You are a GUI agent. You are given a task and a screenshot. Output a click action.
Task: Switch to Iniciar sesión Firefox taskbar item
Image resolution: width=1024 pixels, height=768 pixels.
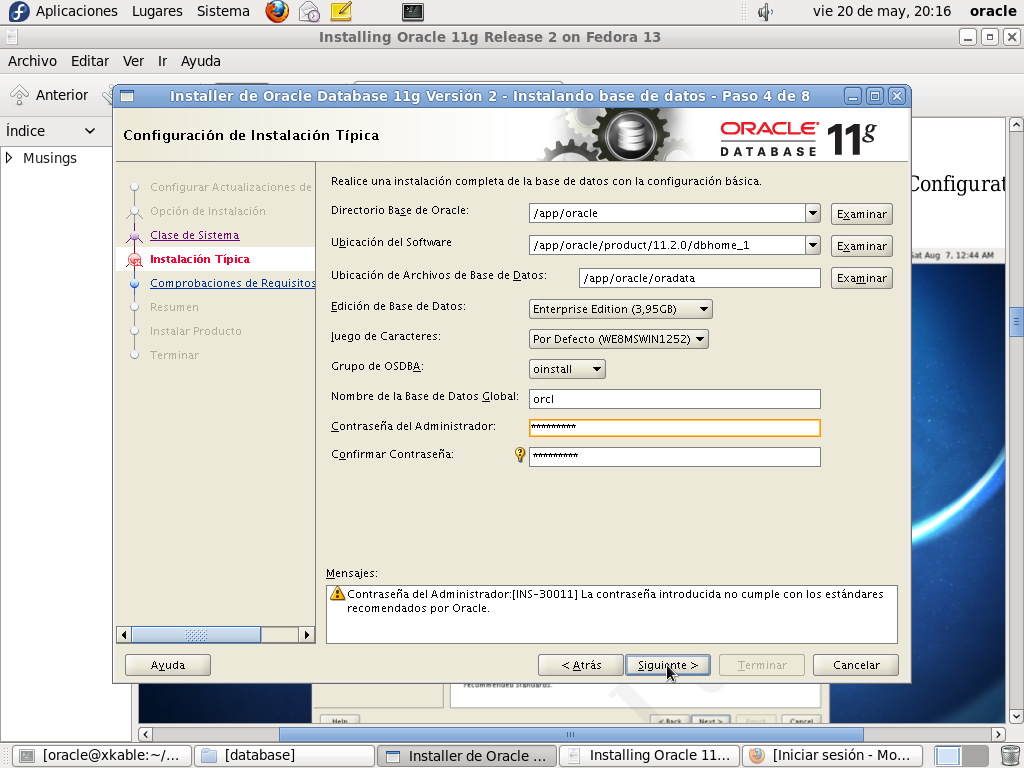(x=832, y=756)
